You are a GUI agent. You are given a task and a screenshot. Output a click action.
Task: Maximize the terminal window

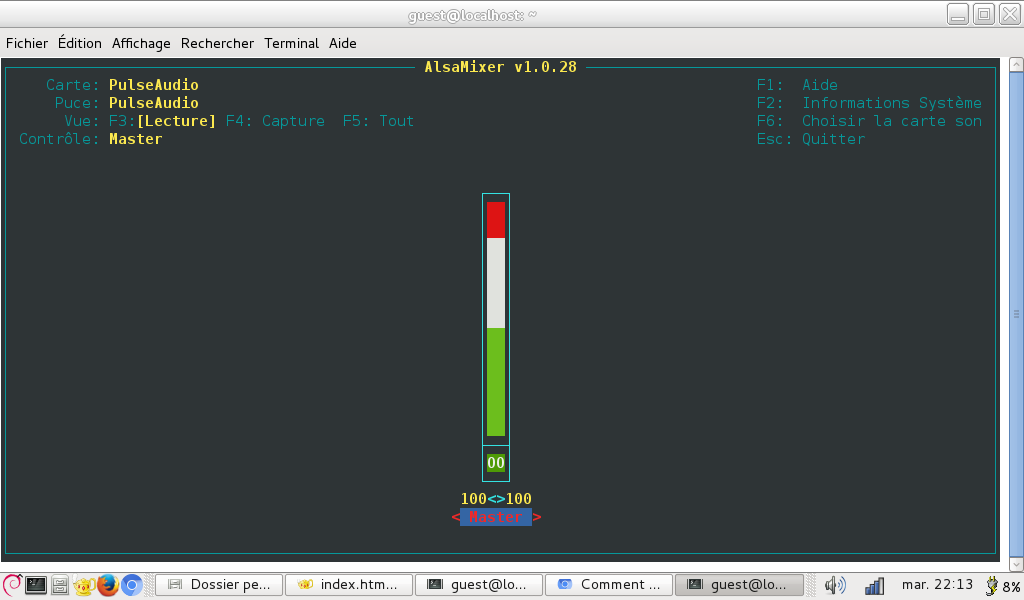click(x=984, y=14)
